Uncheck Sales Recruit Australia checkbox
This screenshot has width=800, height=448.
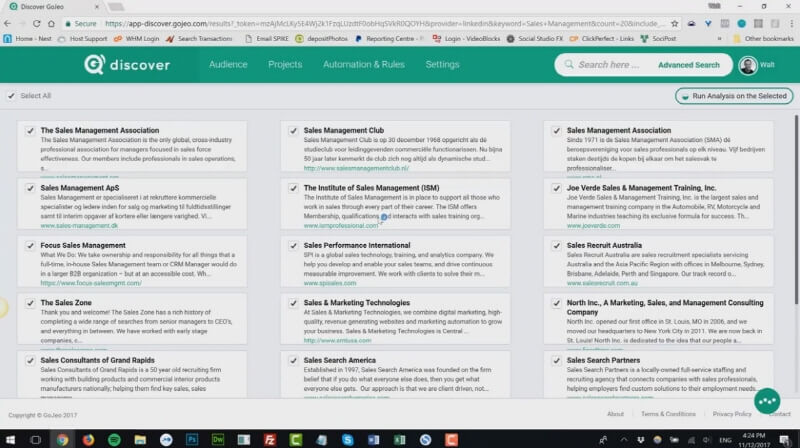click(x=557, y=245)
